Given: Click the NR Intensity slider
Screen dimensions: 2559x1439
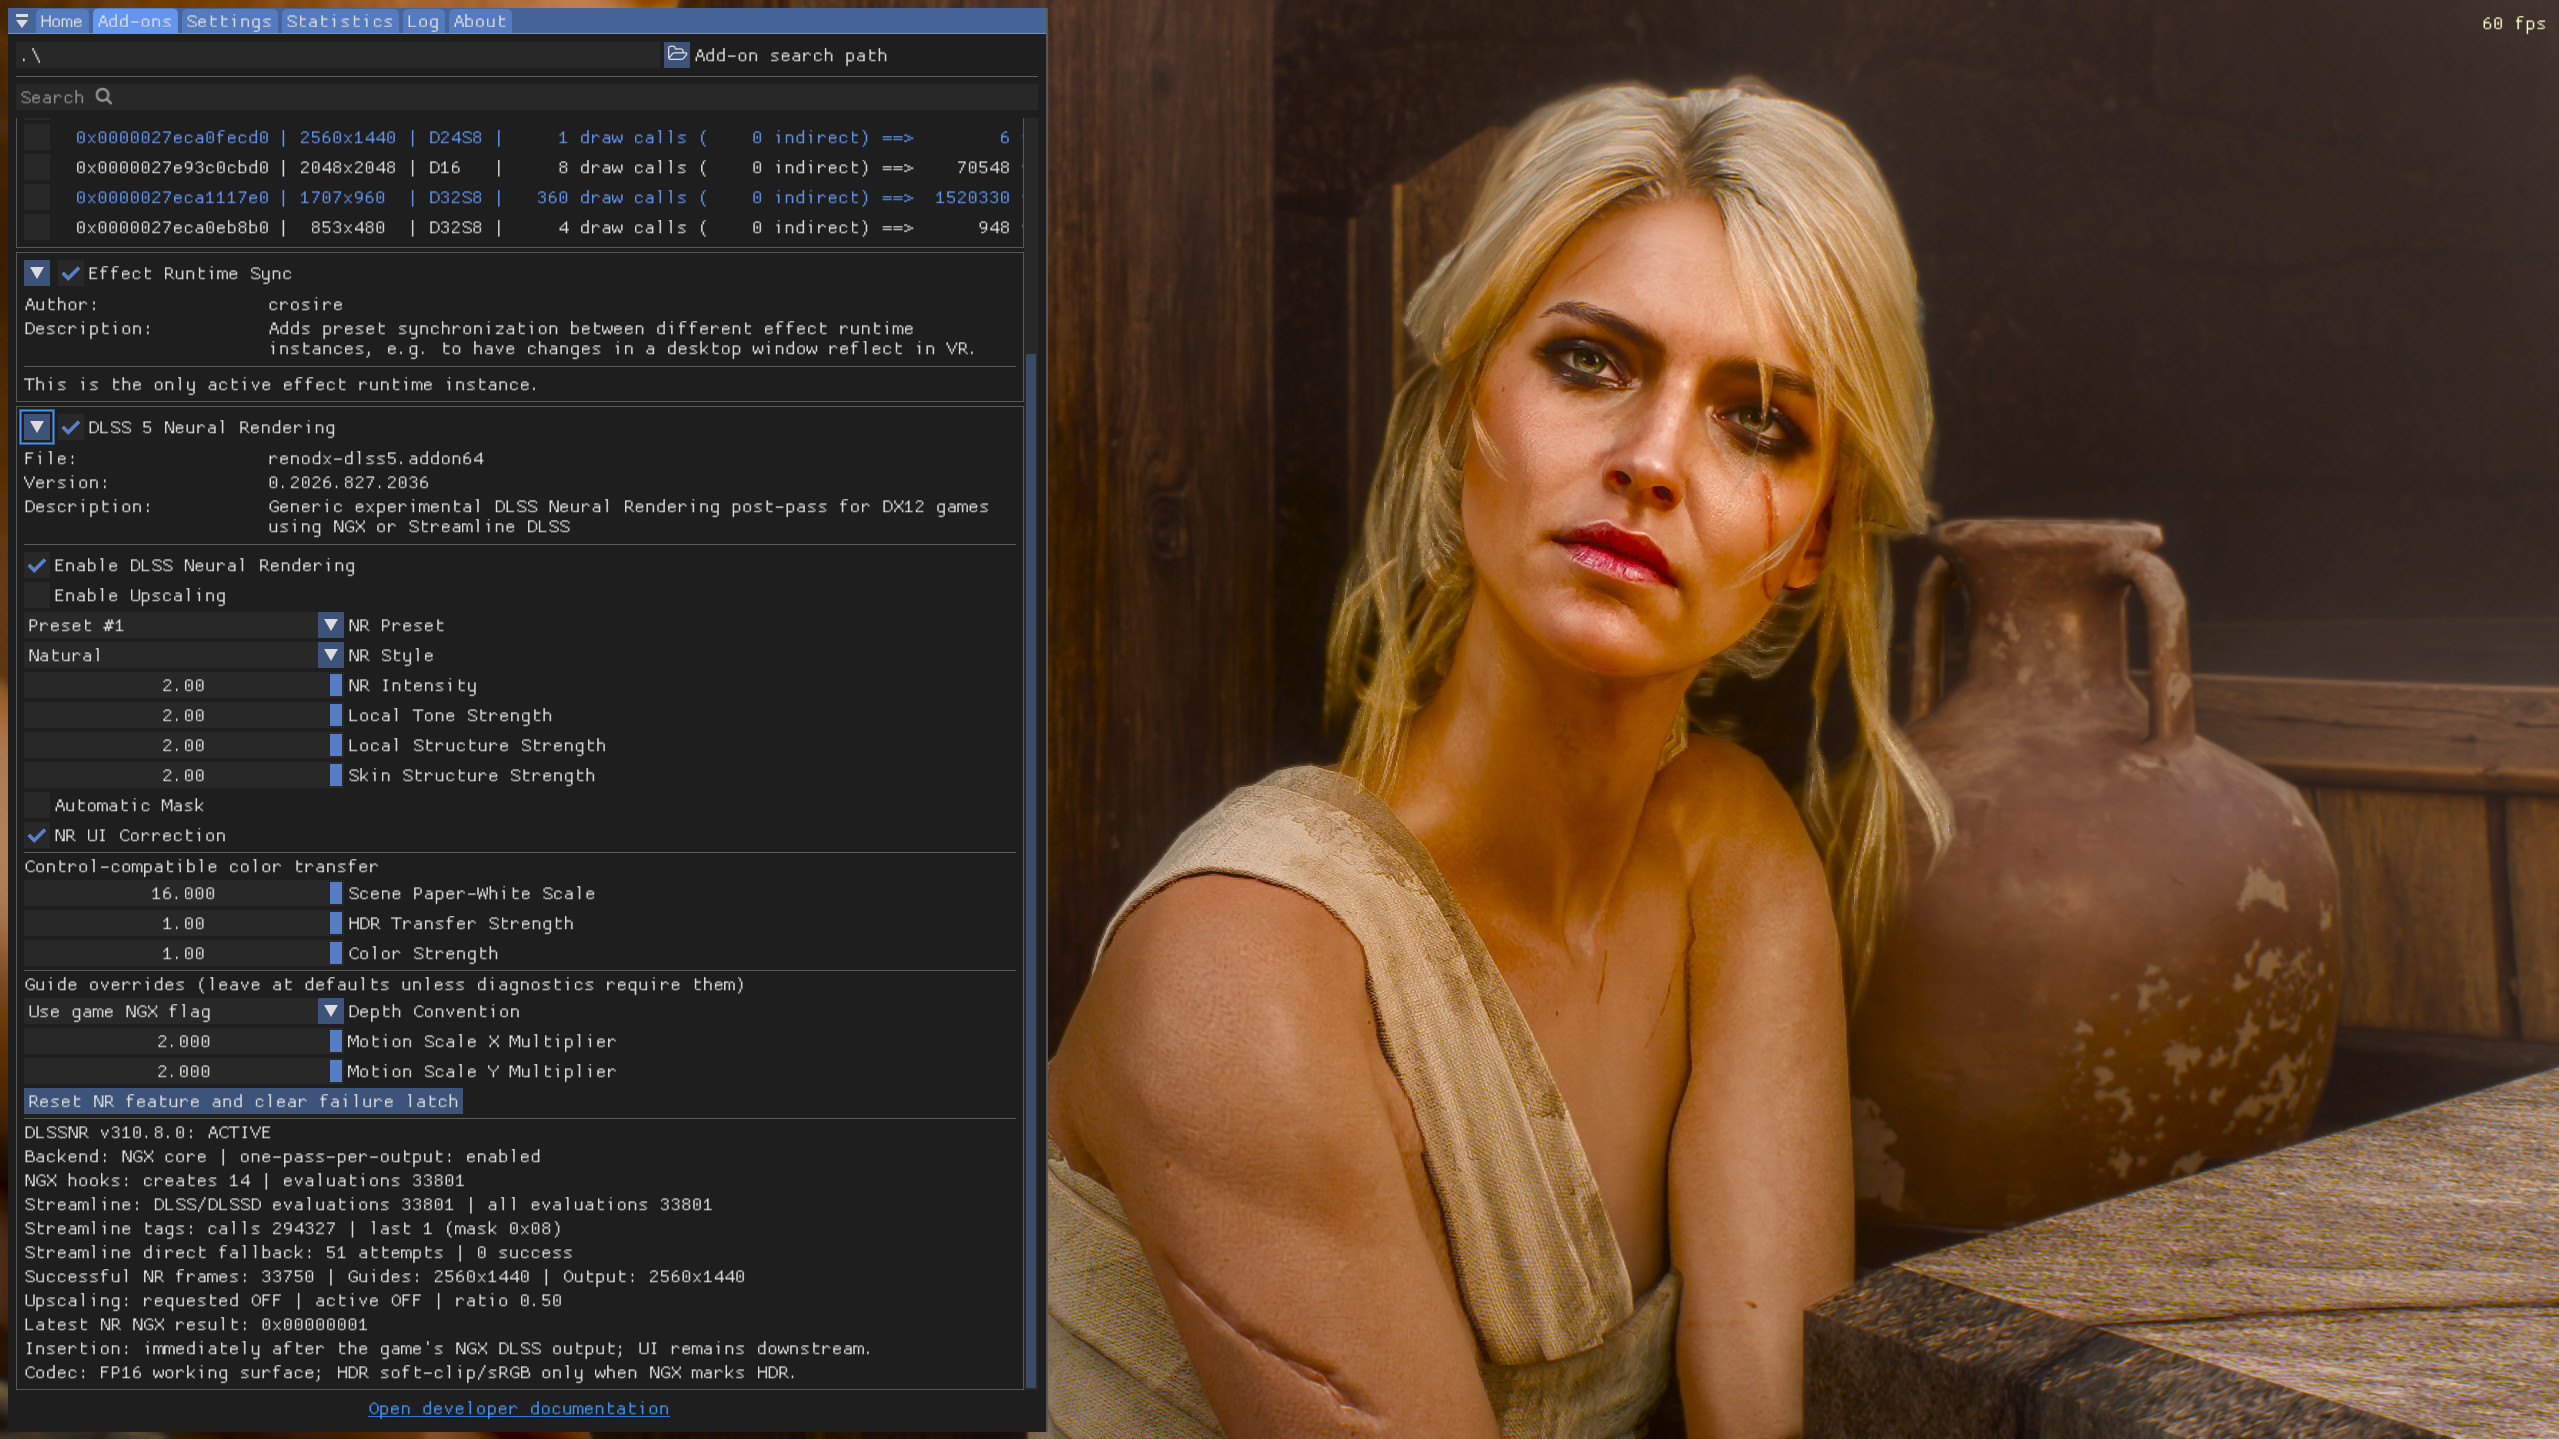Looking at the screenshot, I should click(x=184, y=685).
